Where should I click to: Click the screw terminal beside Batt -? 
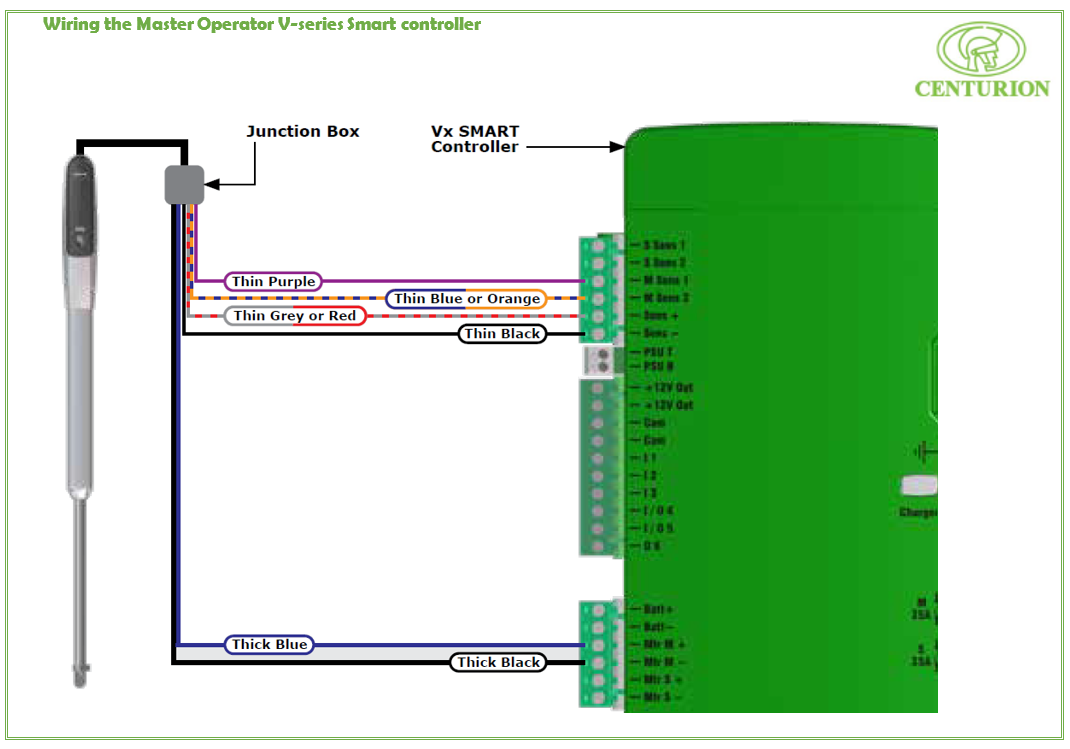click(x=598, y=628)
